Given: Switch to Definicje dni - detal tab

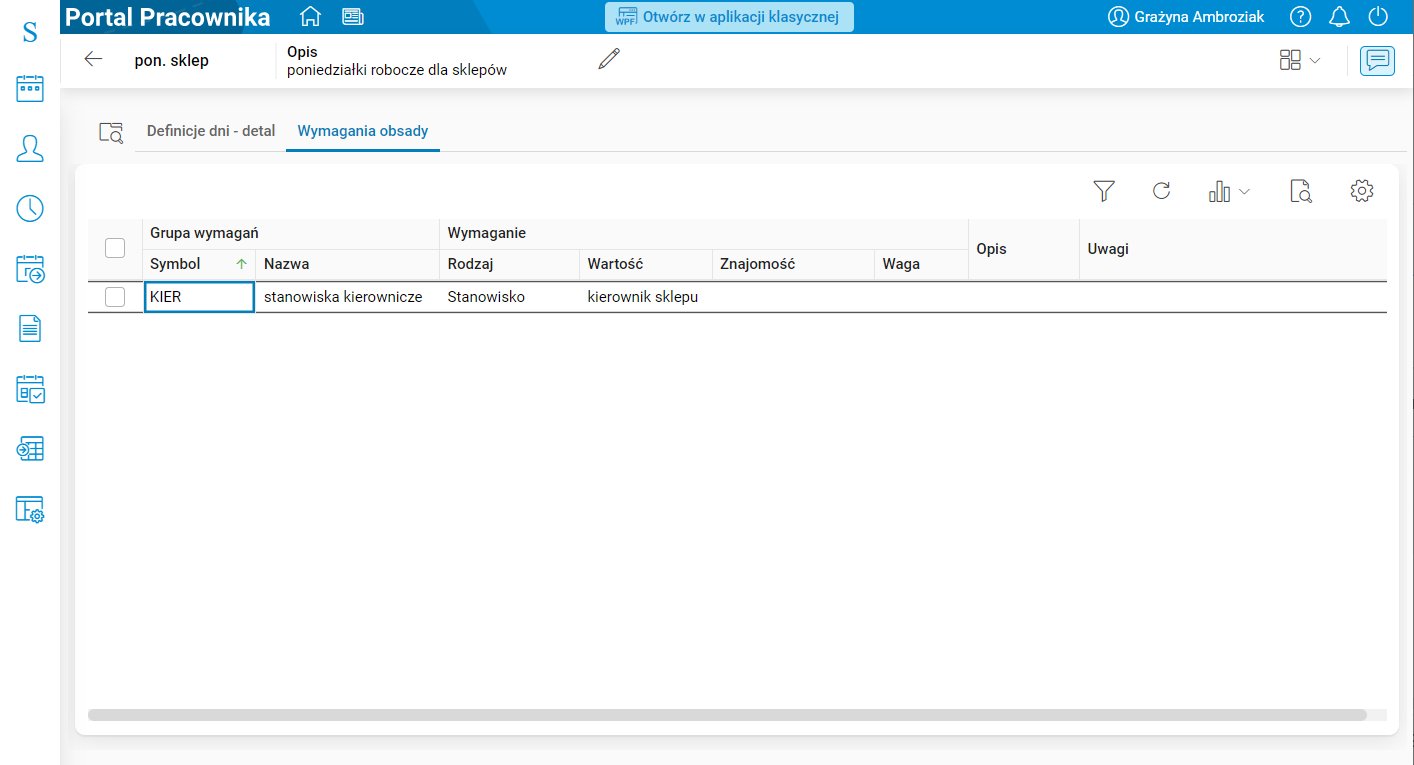Looking at the screenshot, I should point(211,131).
